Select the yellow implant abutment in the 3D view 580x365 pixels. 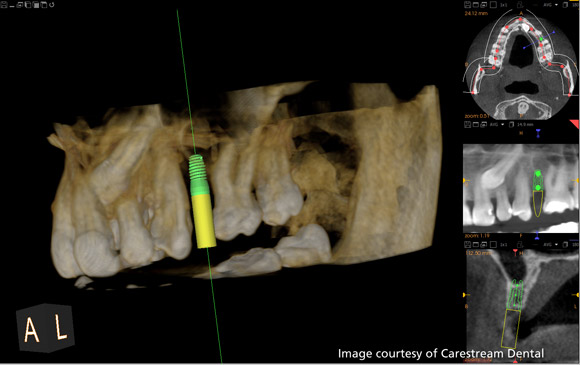pos(203,220)
